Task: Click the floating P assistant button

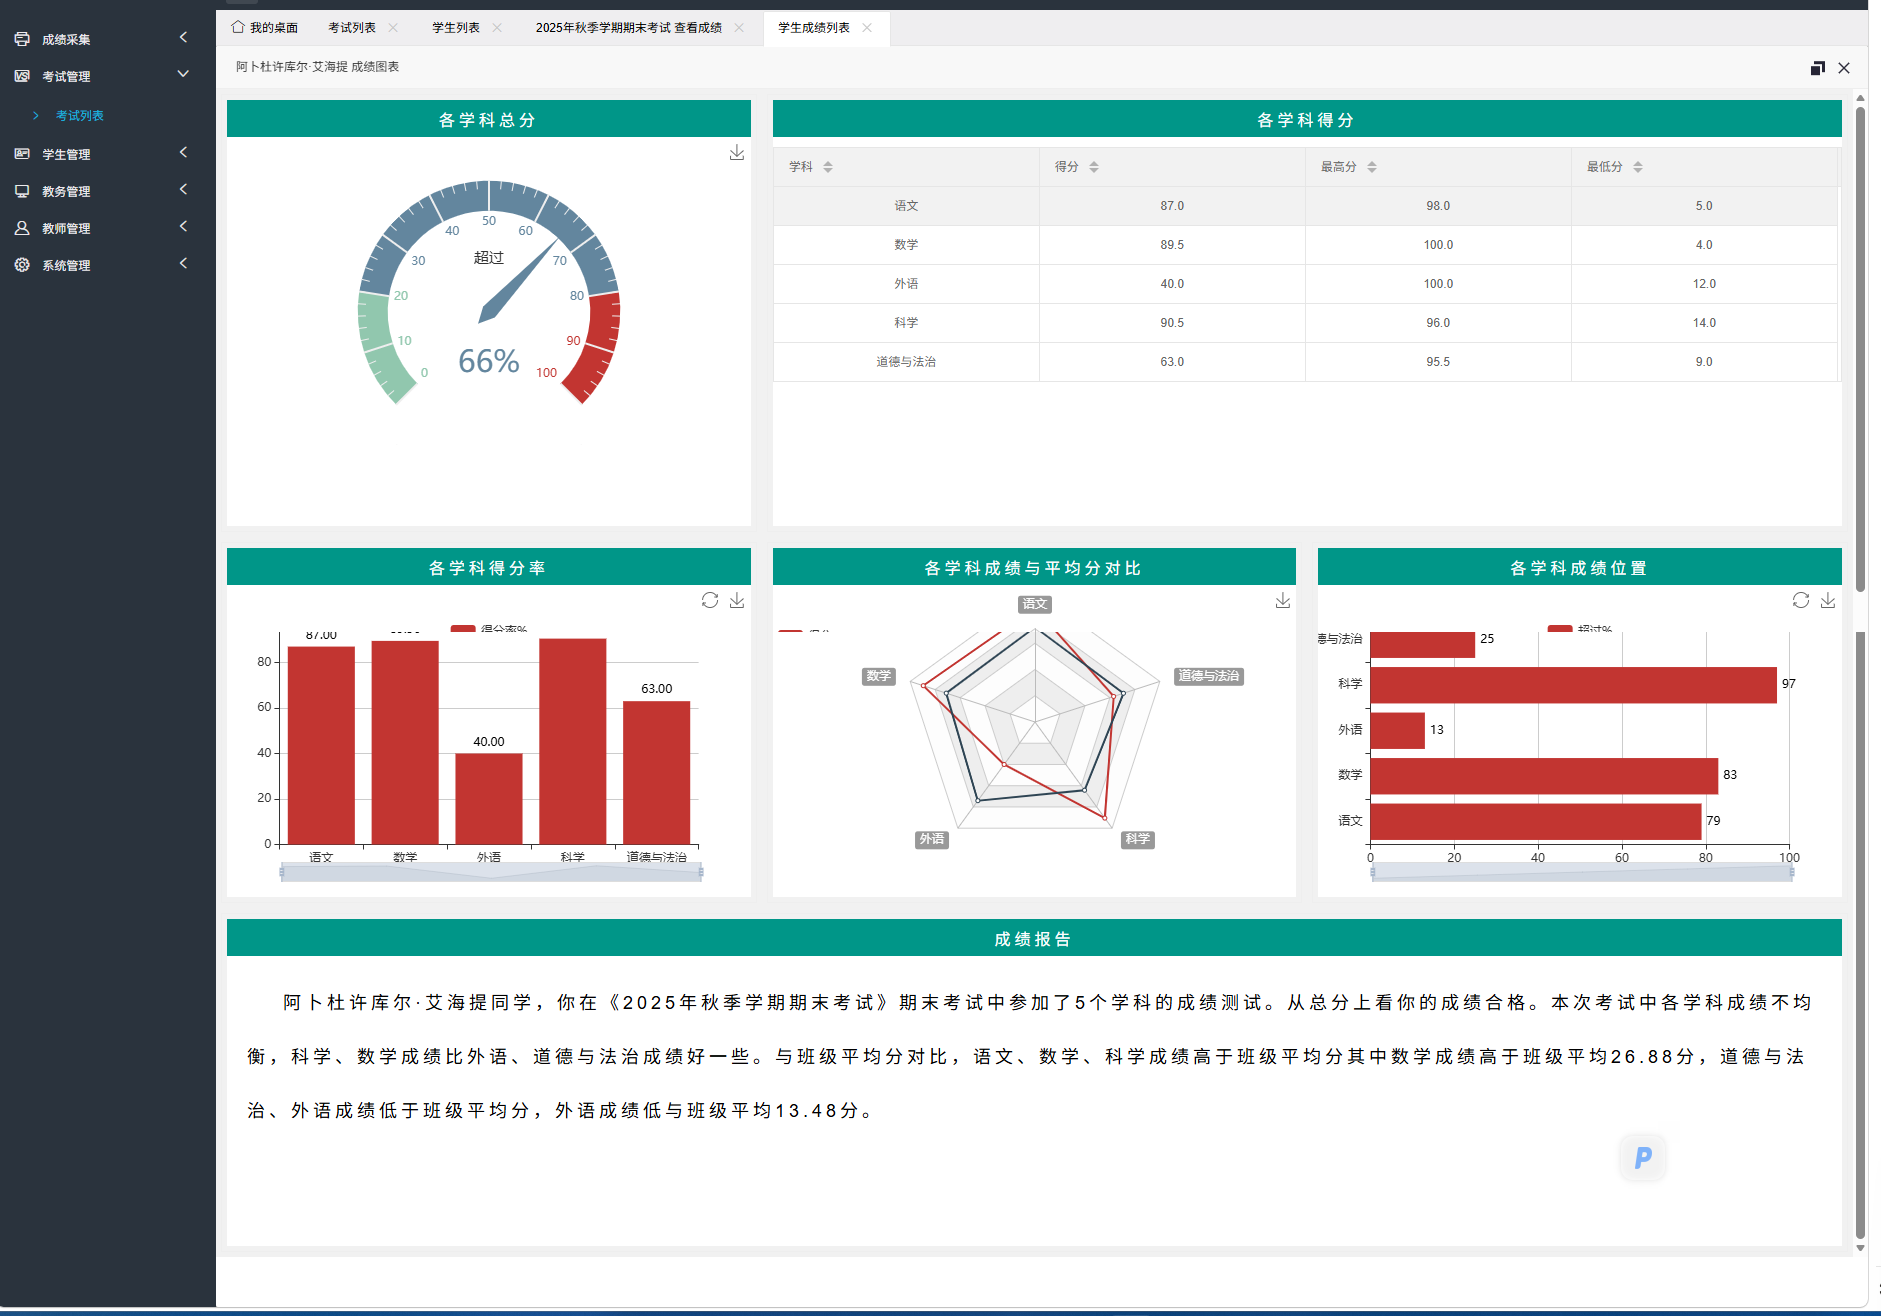Action: click(1642, 1157)
